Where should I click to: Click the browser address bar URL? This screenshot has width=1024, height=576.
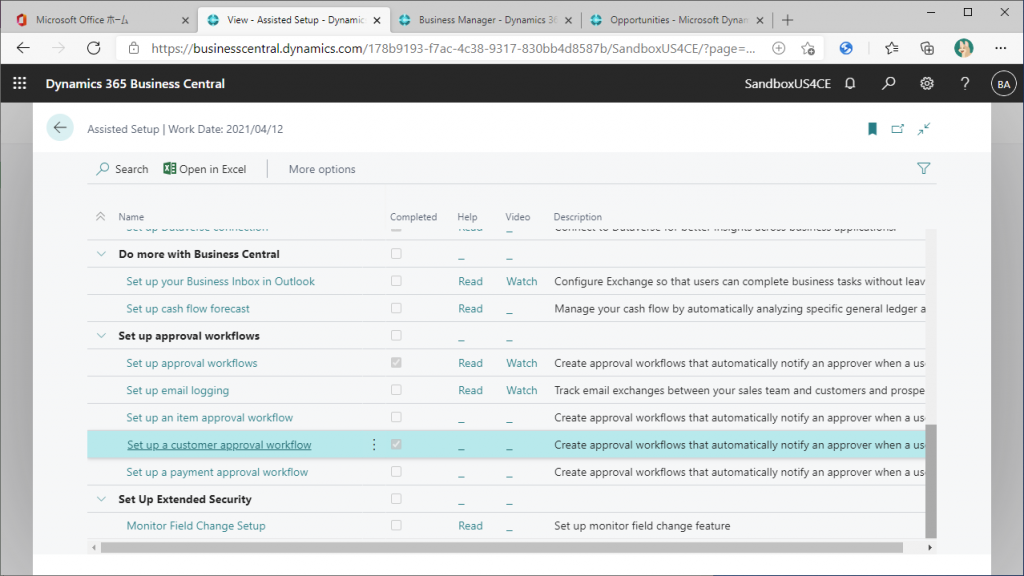pos(453,48)
